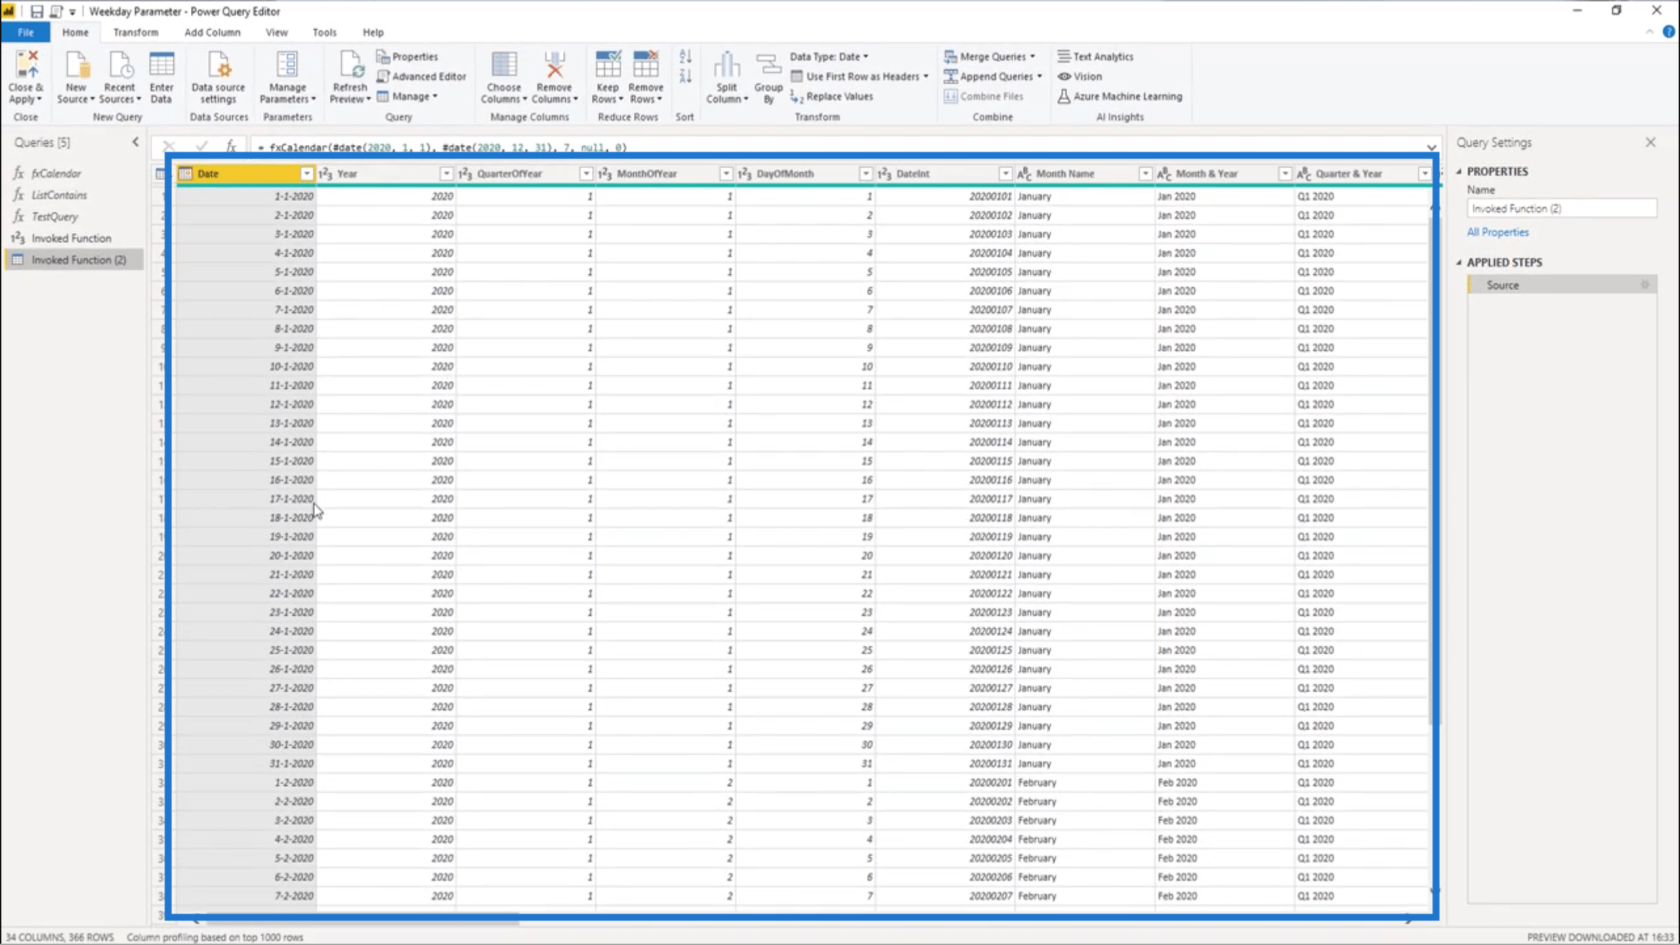Switch to the Add Column tab
Viewport: 1680px width, 945px height.
click(x=212, y=32)
